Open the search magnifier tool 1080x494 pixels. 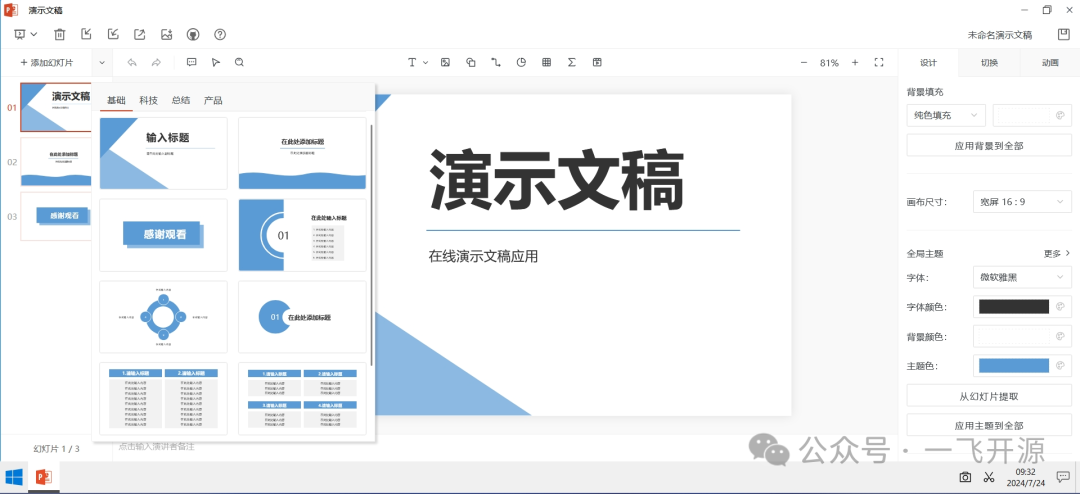tap(239, 62)
